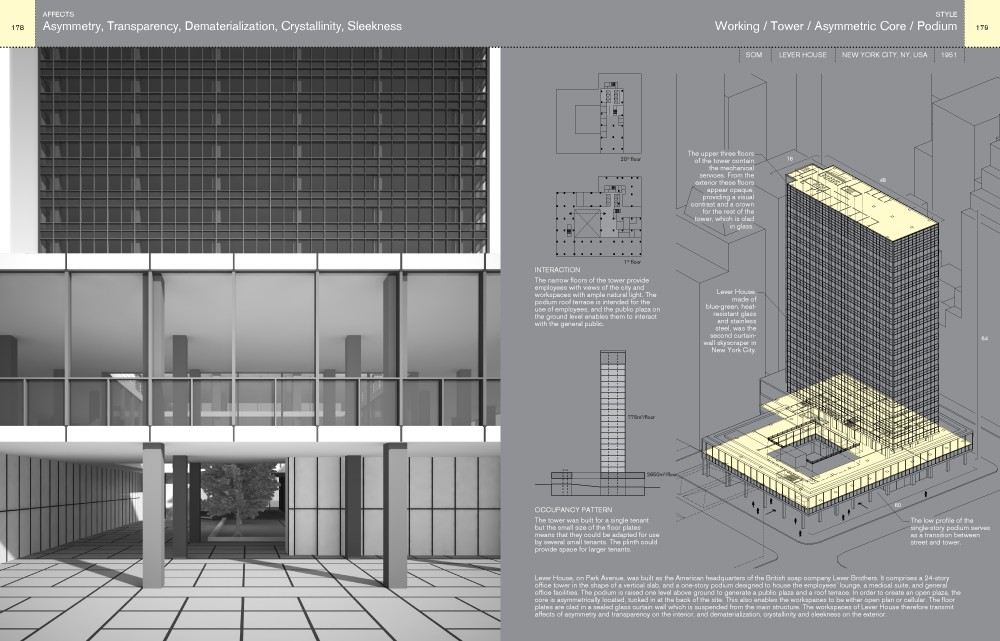Click the AFFECTS header label
Viewport: 1000px width, 641px height.
53,14
